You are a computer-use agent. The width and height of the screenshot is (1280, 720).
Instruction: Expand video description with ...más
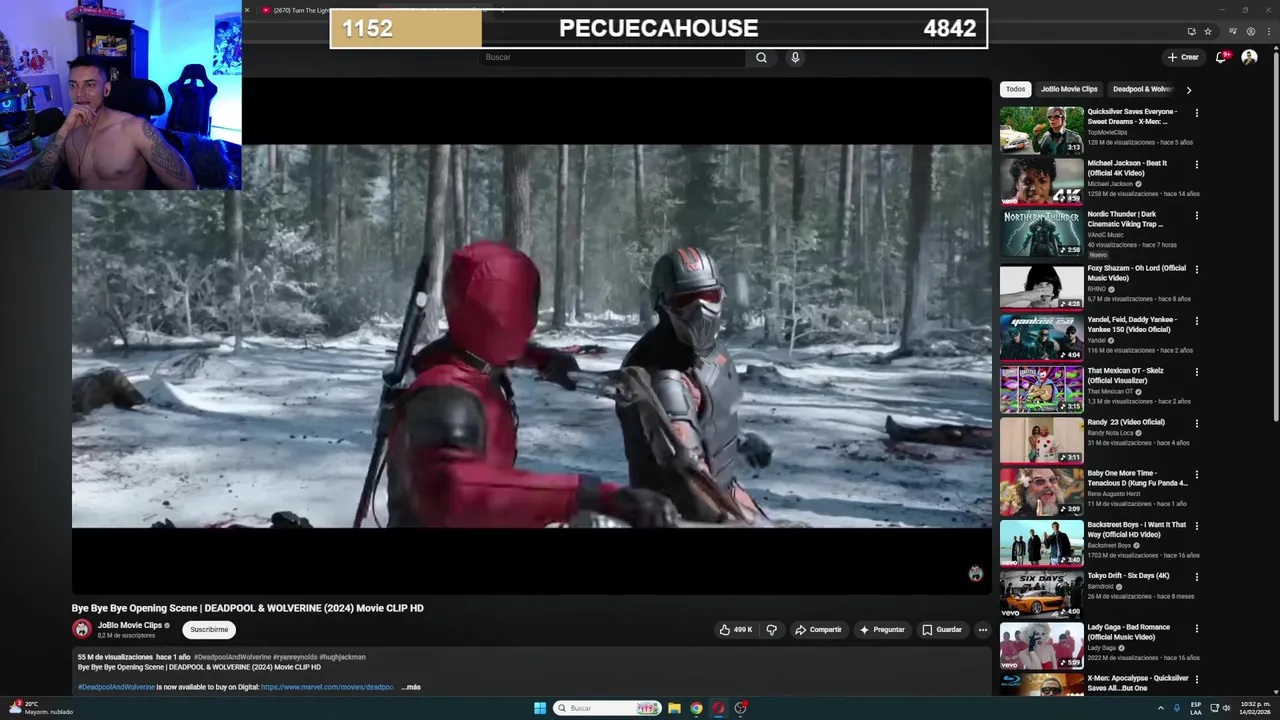[x=411, y=687]
